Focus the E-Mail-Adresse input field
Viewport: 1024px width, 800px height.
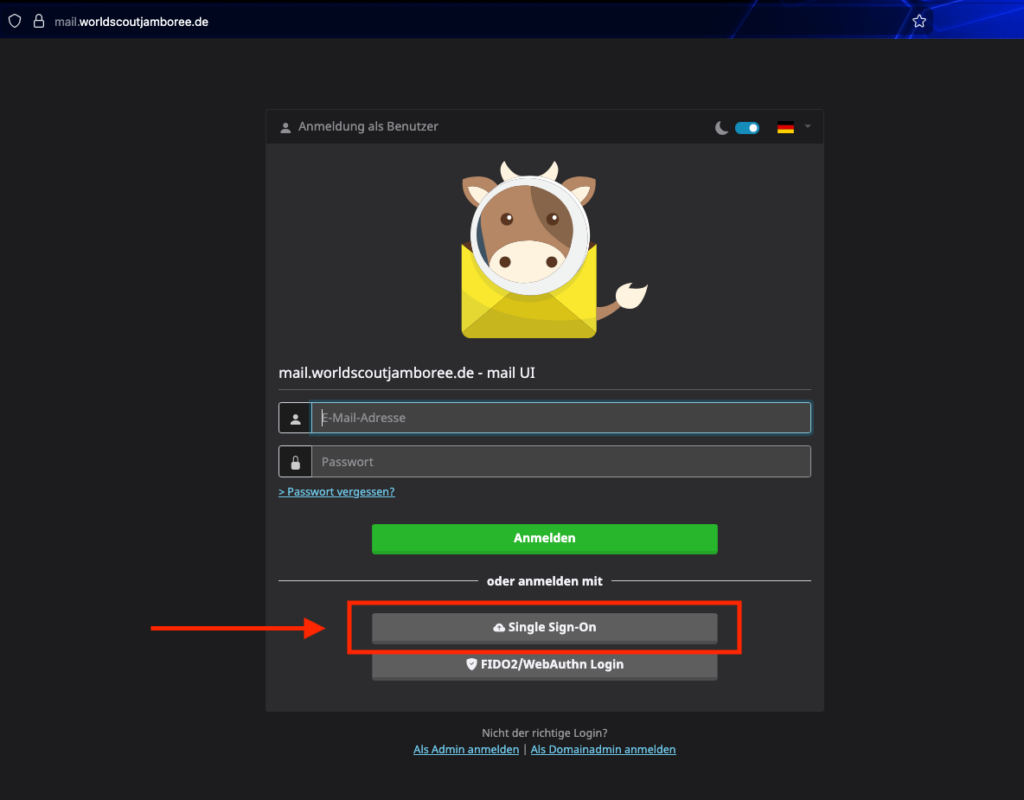[560, 418]
